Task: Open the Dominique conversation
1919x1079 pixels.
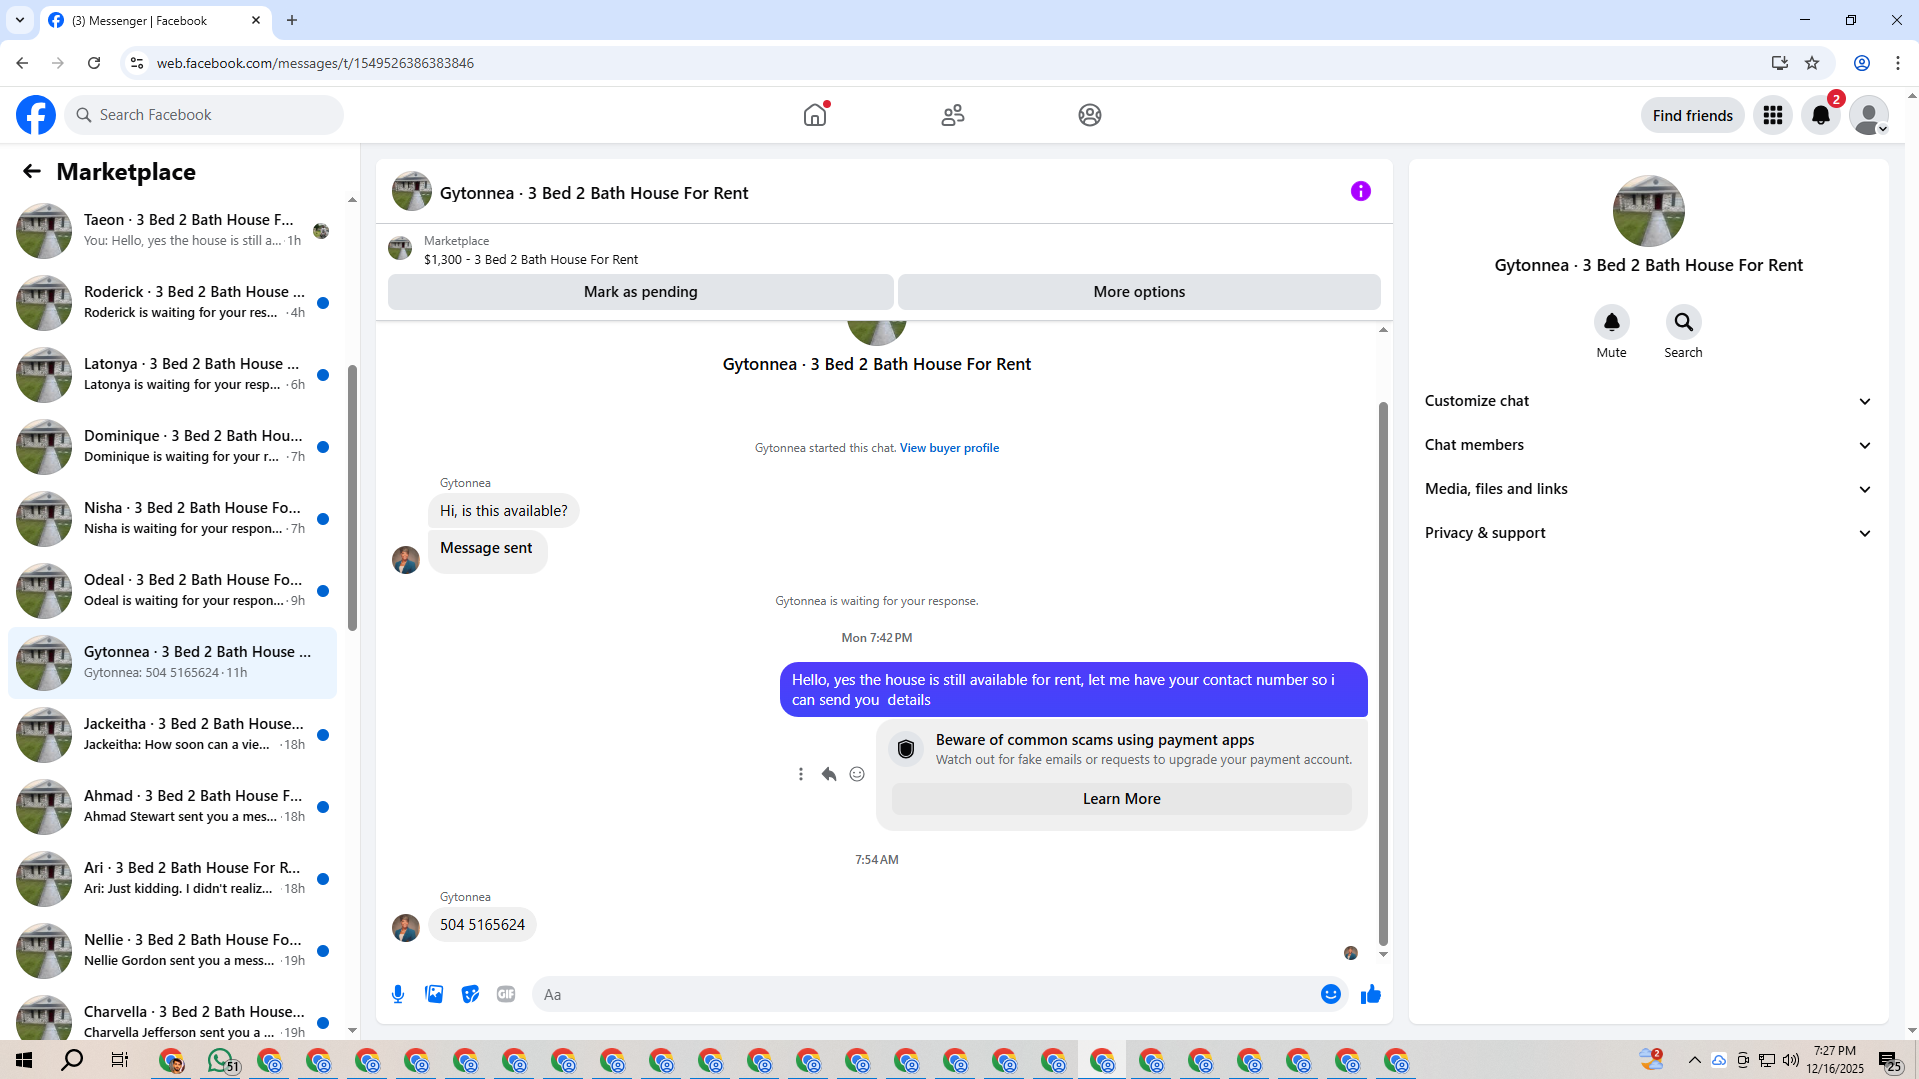Action: [x=173, y=447]
